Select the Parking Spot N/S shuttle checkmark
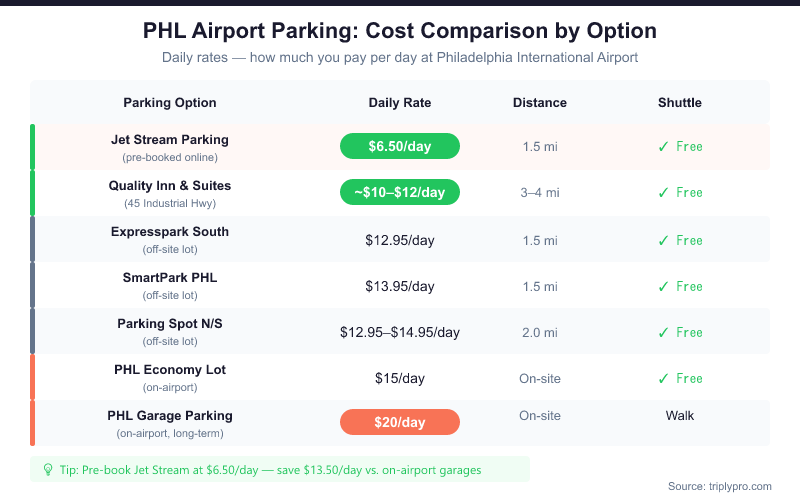 tap(663, 332)
